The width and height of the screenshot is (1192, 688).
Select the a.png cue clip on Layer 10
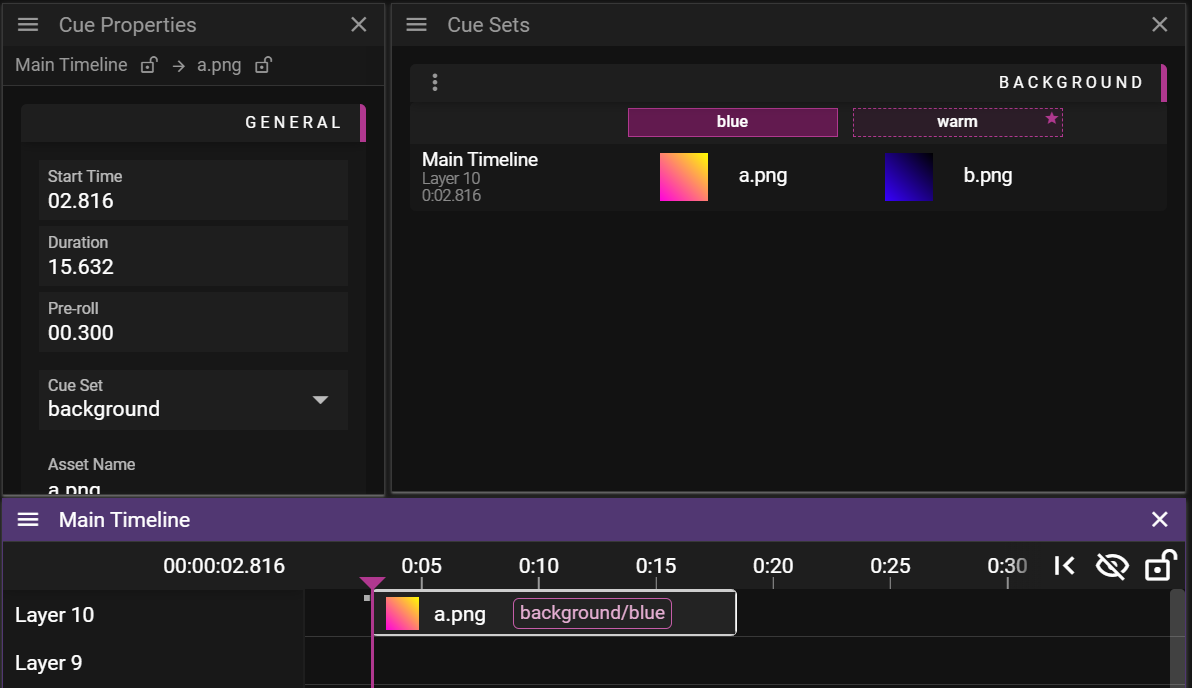[x=554, y=613]
